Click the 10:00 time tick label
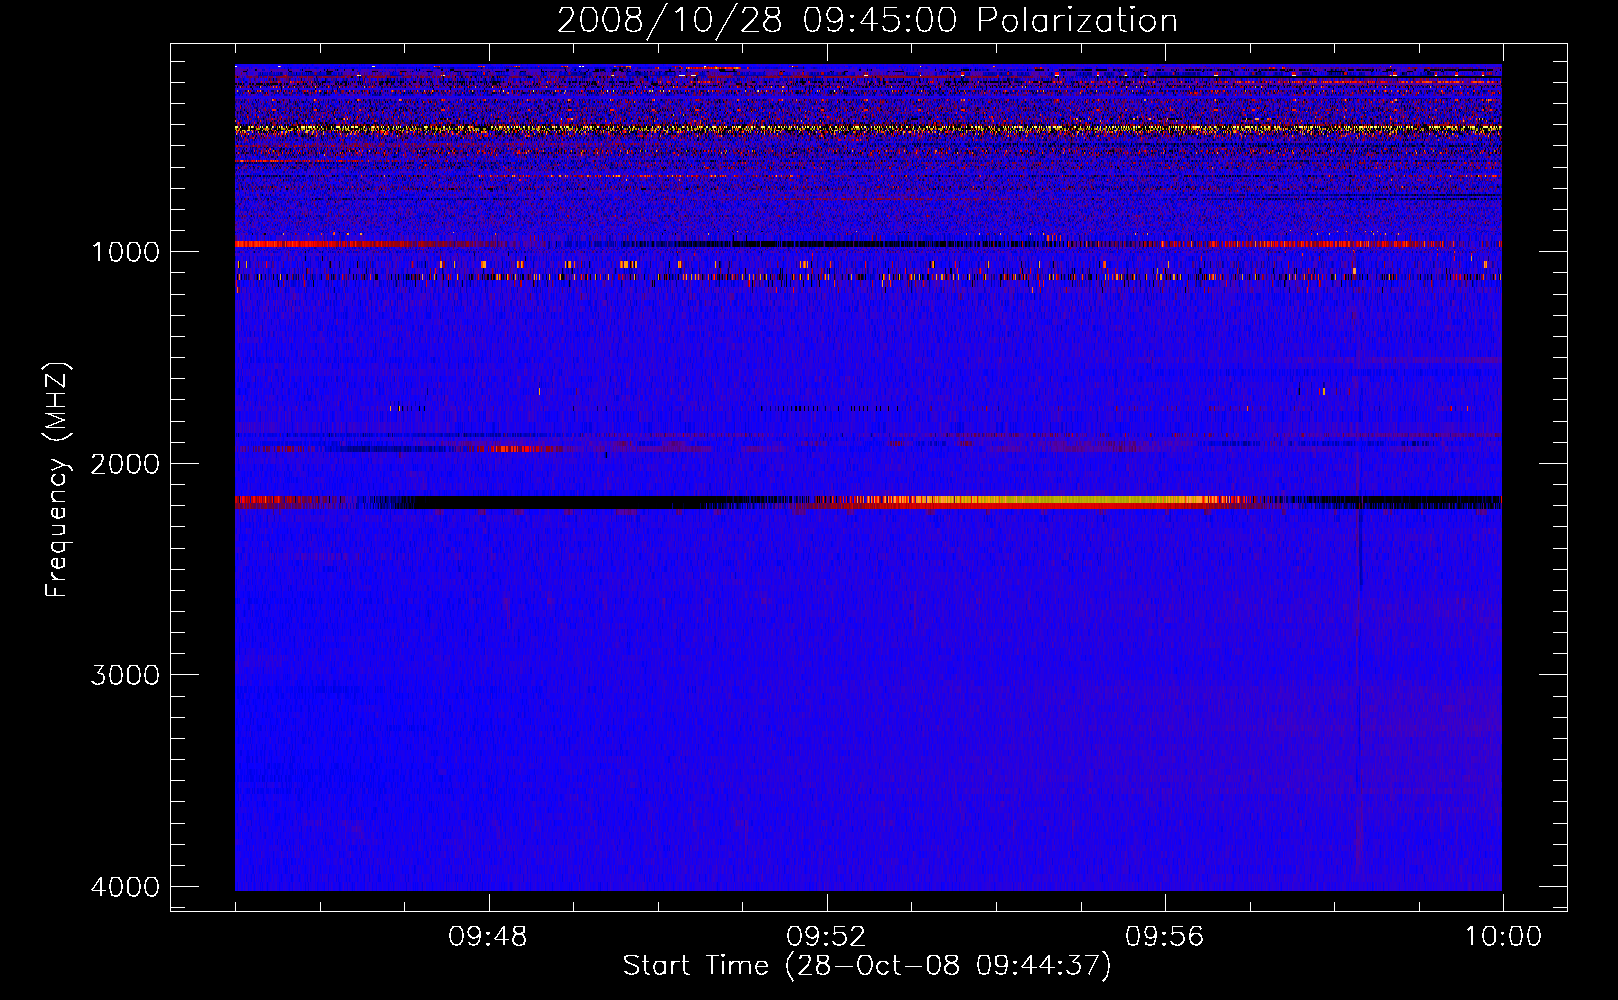The width and height of the screenshot is (1618, 1000). click(x=1503, y=937)
